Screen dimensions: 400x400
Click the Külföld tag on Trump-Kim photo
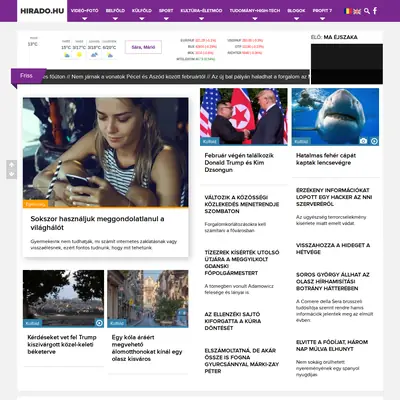pos(210,141)
